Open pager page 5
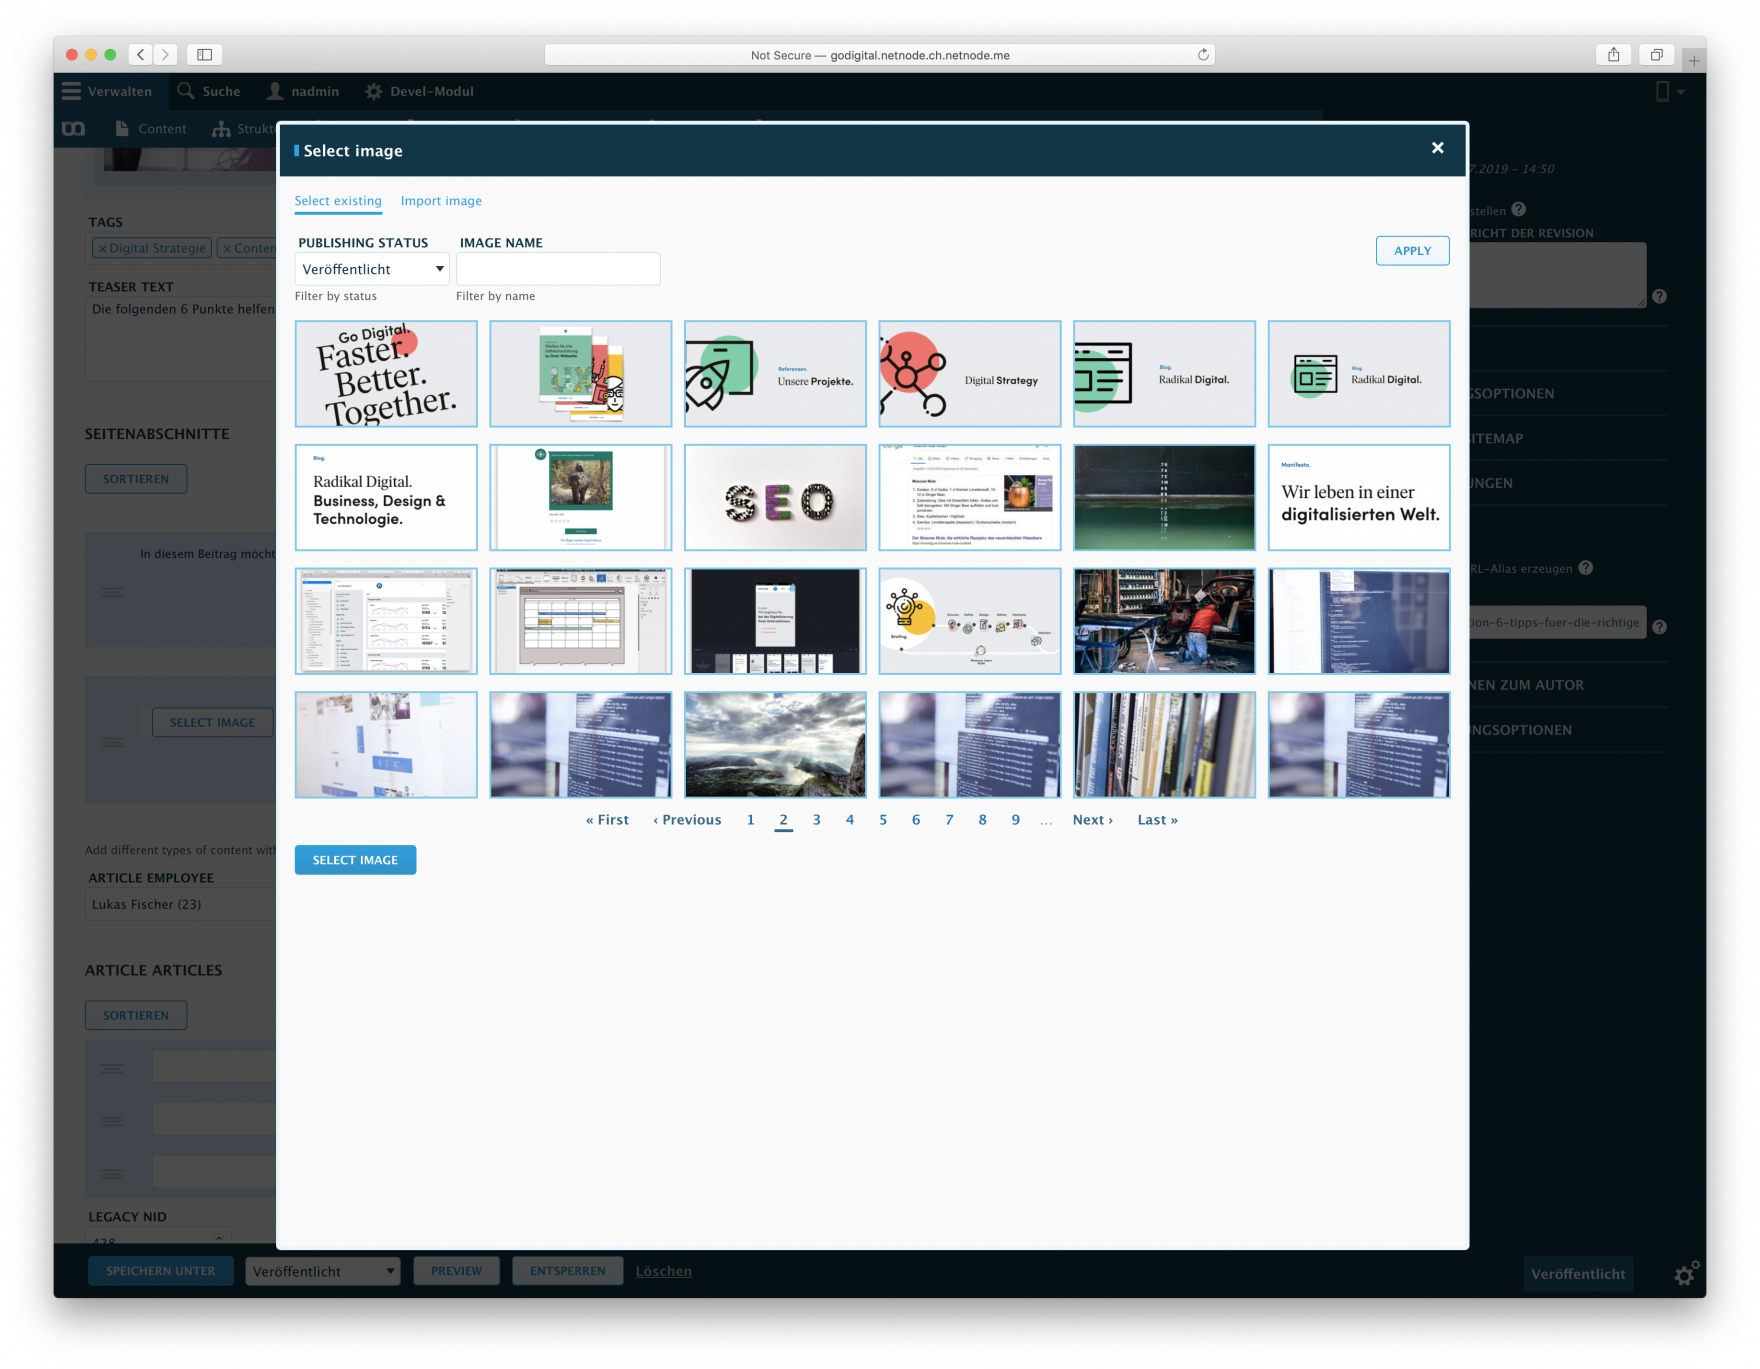 pos(883,820)
